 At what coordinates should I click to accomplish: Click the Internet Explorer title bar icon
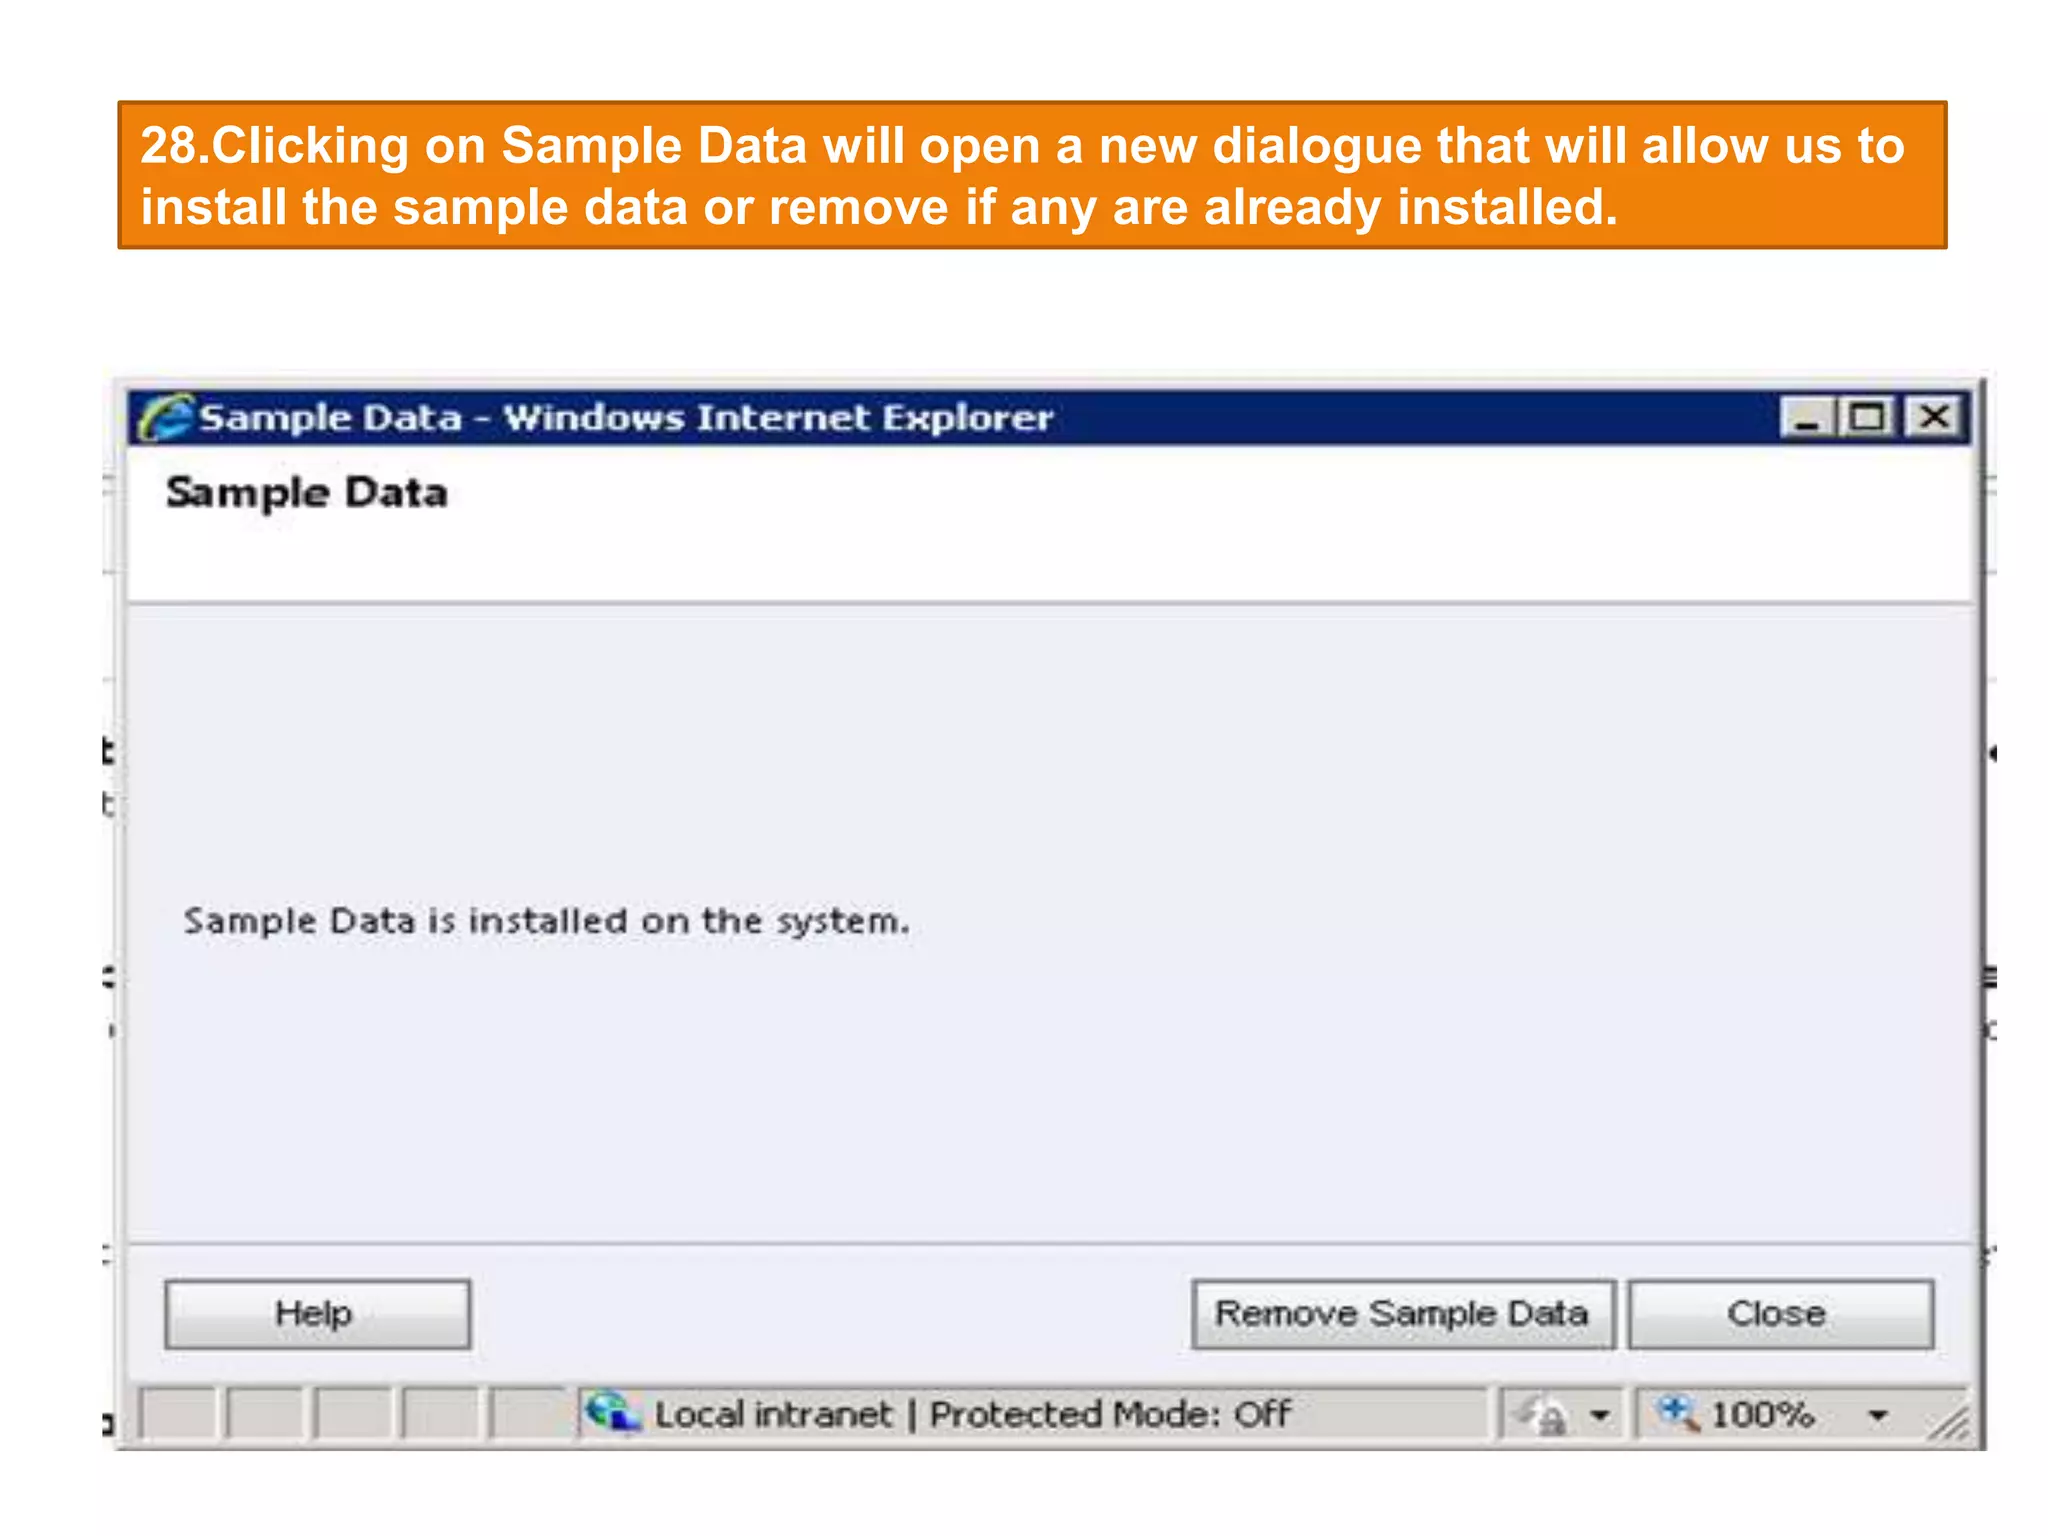(165, 417)
